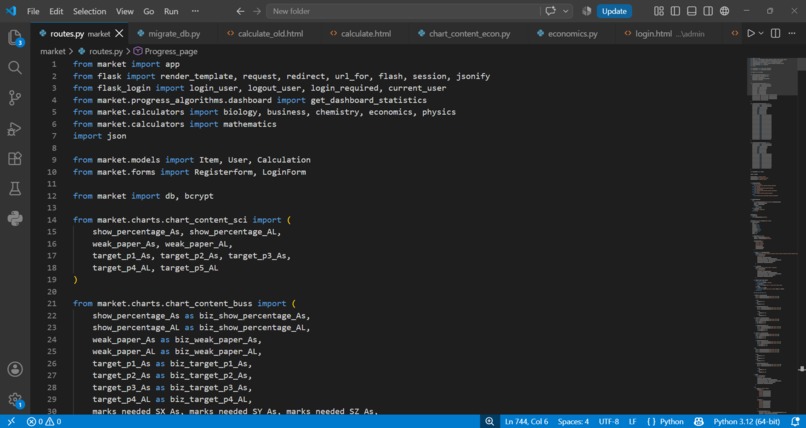Click the VS Code logo icon
Viewport: 806px width, 428px height.
11,11
